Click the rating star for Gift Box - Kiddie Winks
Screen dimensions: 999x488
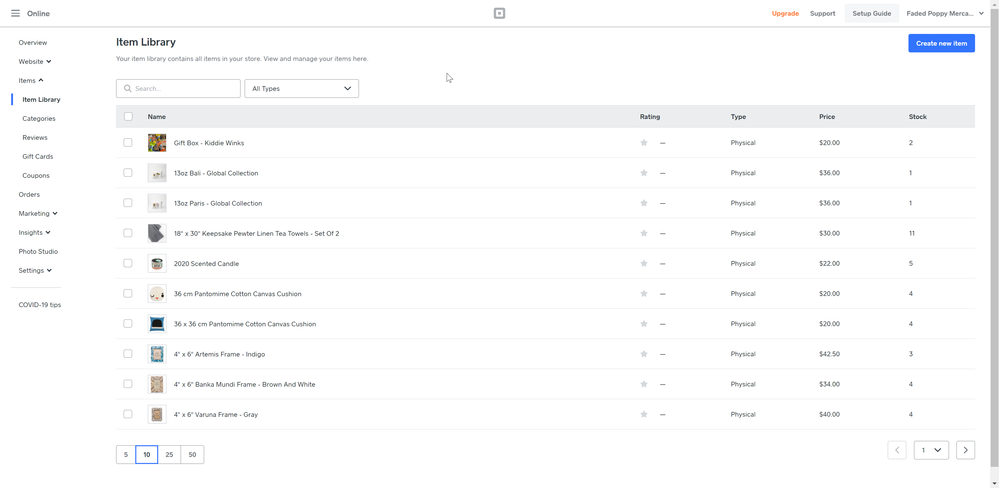[644, 143]
